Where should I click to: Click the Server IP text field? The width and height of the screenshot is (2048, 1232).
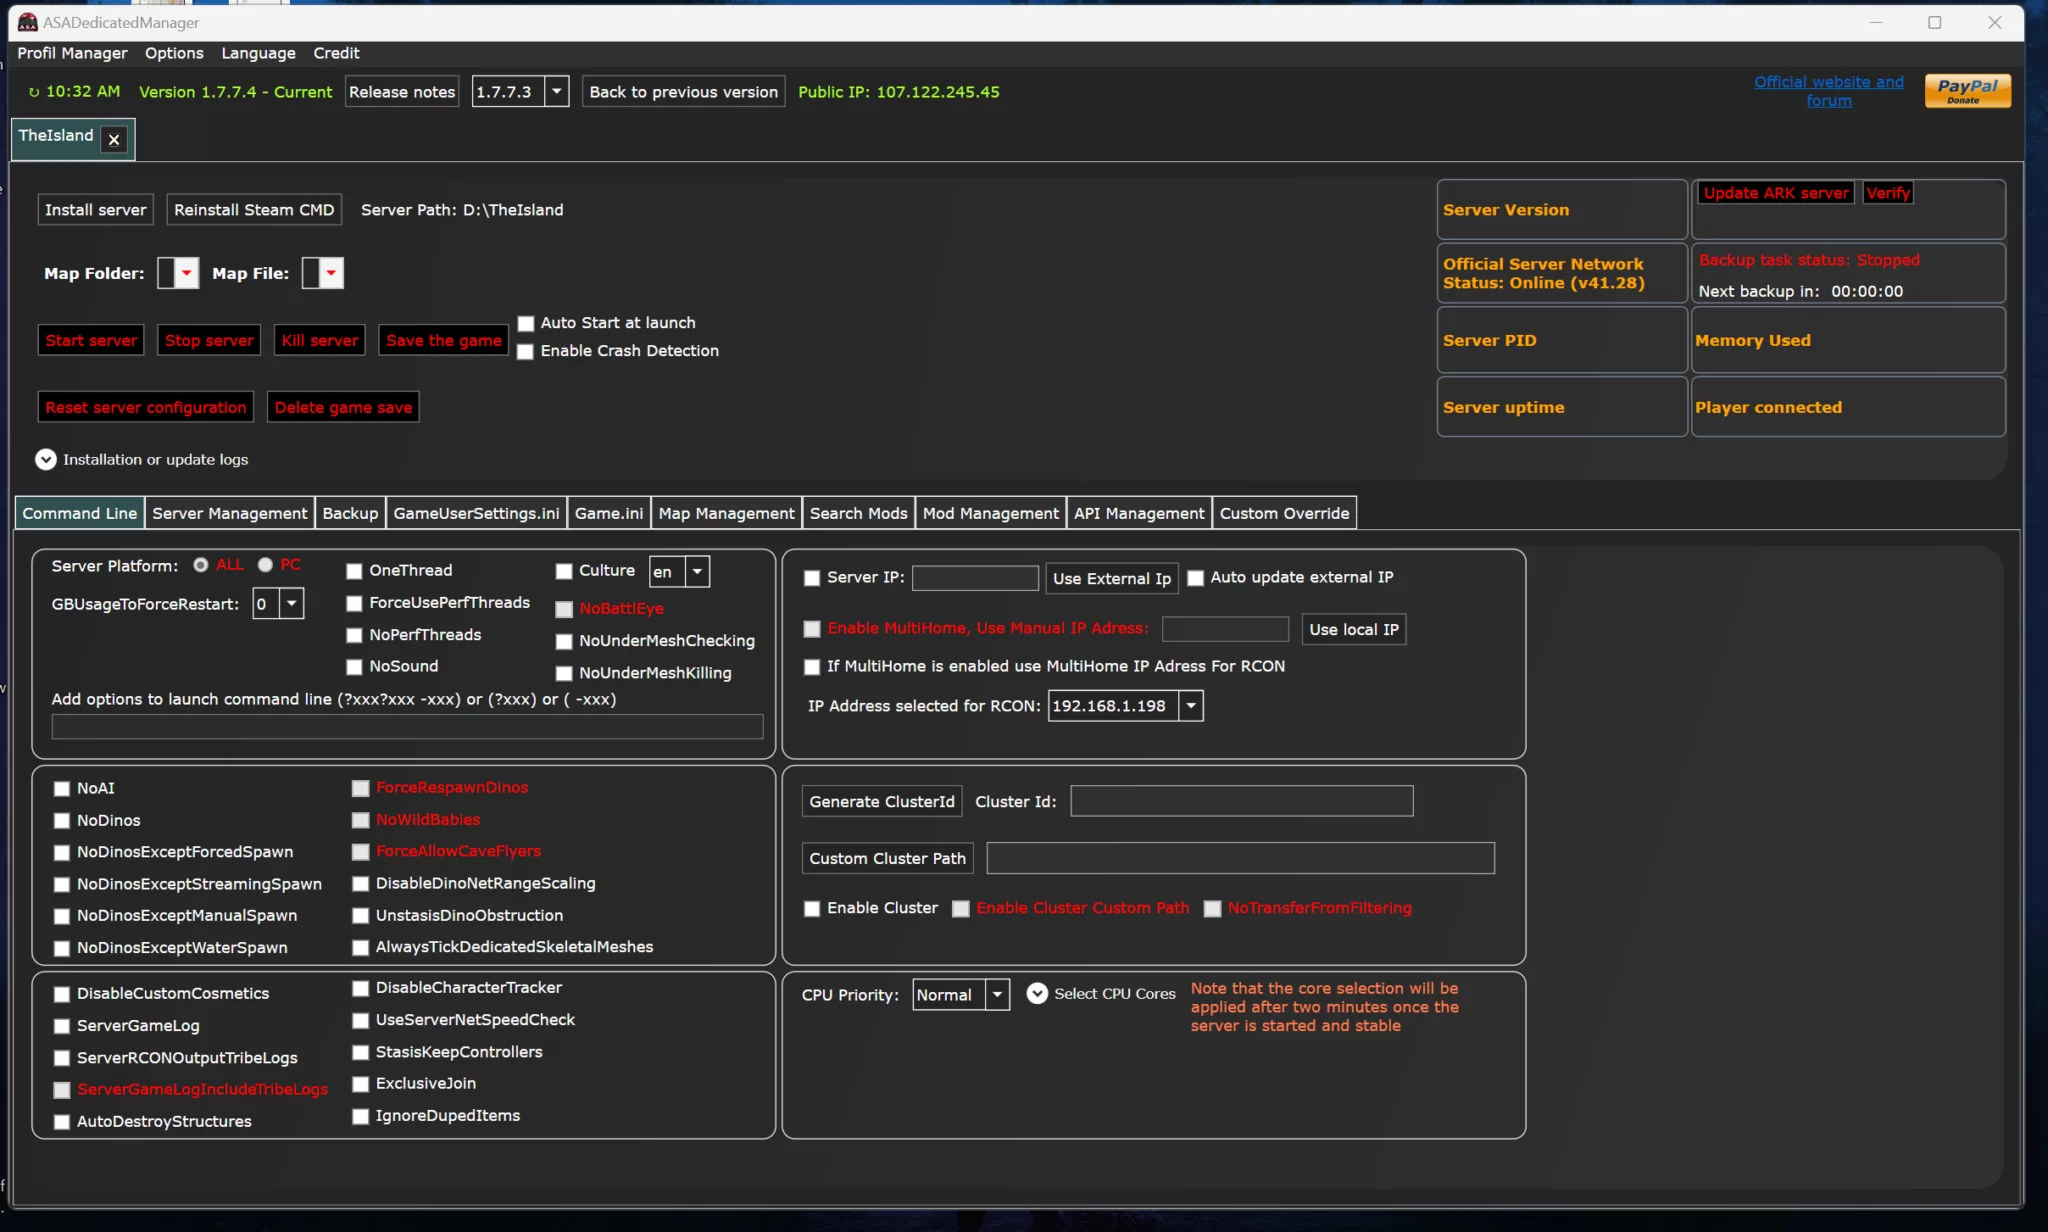click(x=975, y=578)
